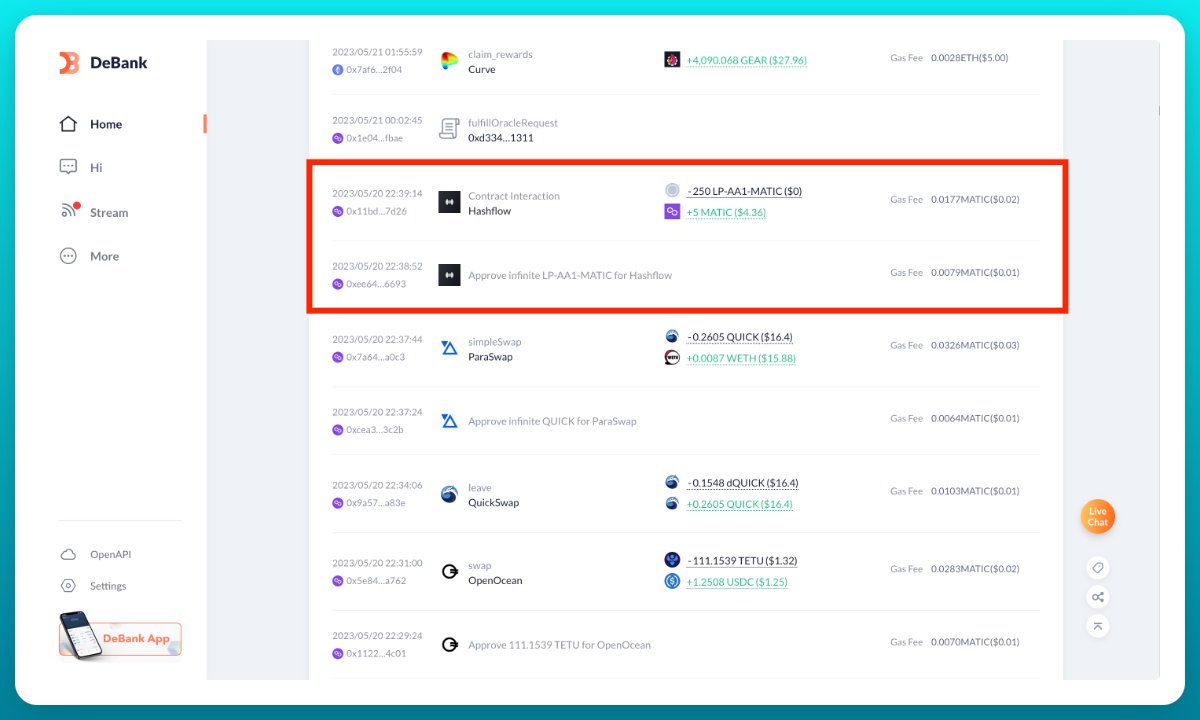Click the Hashflow protocol name
1200x720 pixels.
(x=490, y=211)
